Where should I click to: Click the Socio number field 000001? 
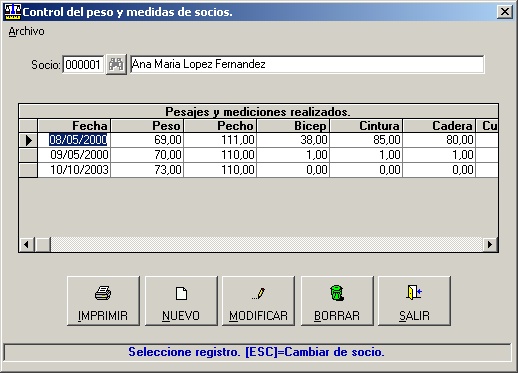click(x=83, y=64)
